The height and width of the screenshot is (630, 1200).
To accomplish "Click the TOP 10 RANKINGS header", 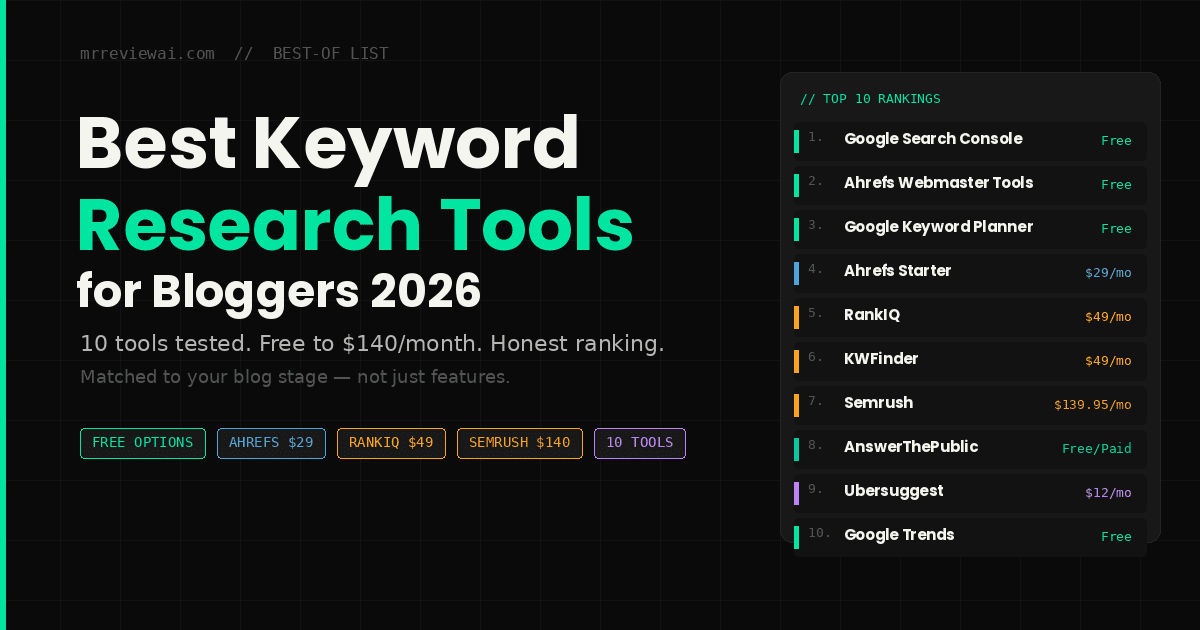I will (x=870, y=99).
